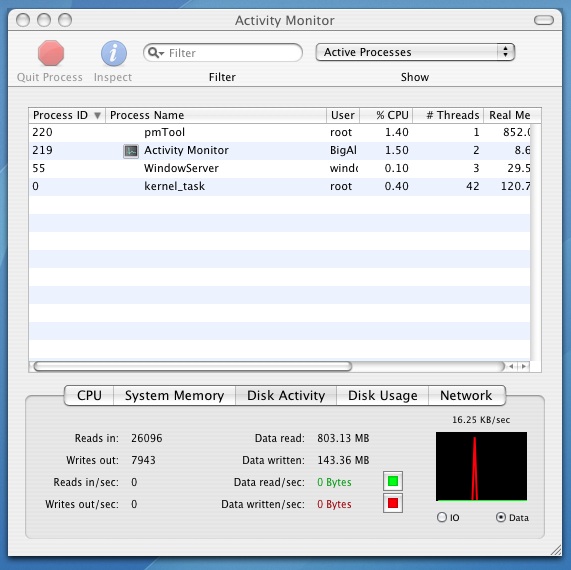The height and width of the screenshot is (570, 571).
Task: Select the kernel_task process row
Action: [x=279, y=186]
